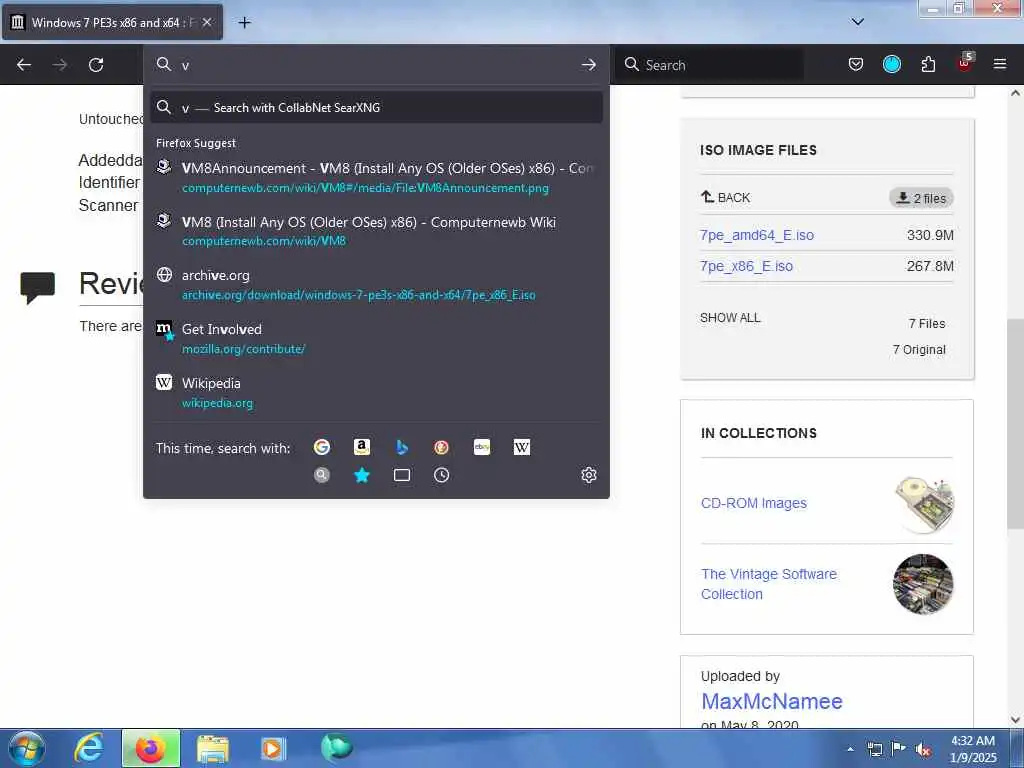Screen dimensions: 1024x768
Task: Open the uBlock Origin toolbar icon
Action: pos(965,63)
